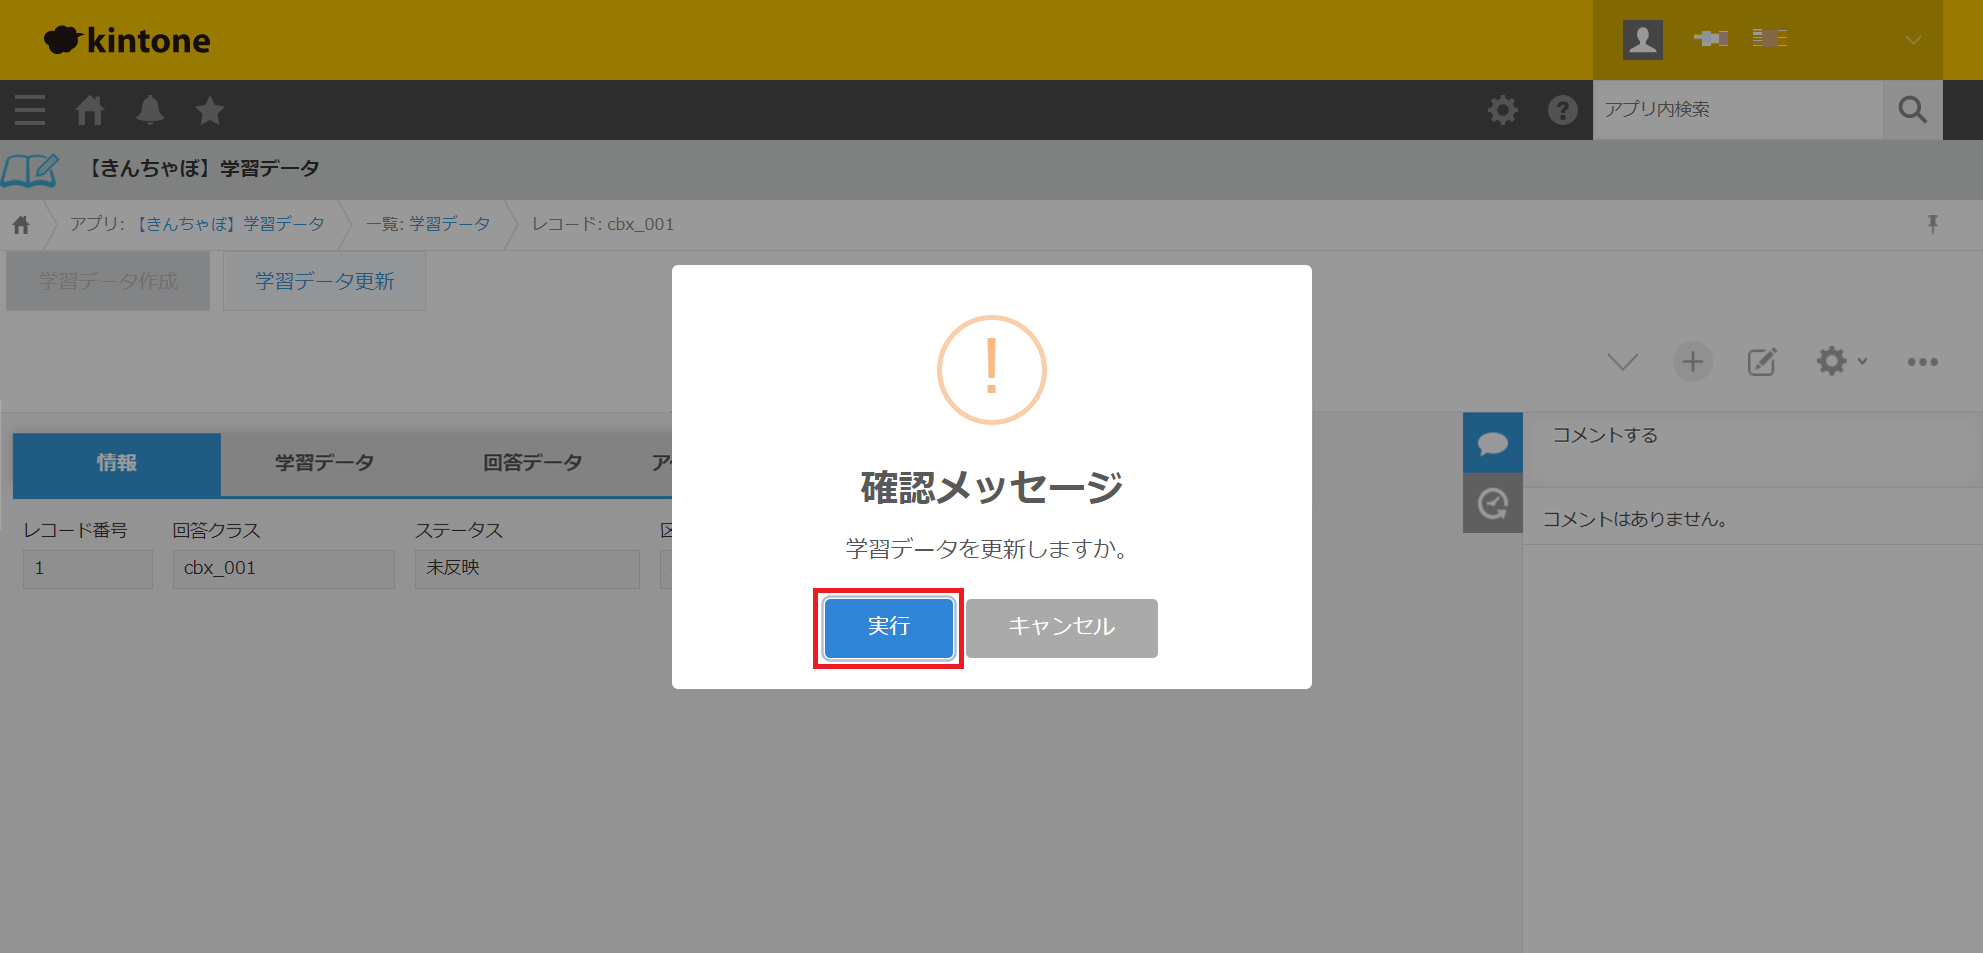Open the hamburger navigation menu
This screenshot has height=953, width=1983.
[30, 110]
